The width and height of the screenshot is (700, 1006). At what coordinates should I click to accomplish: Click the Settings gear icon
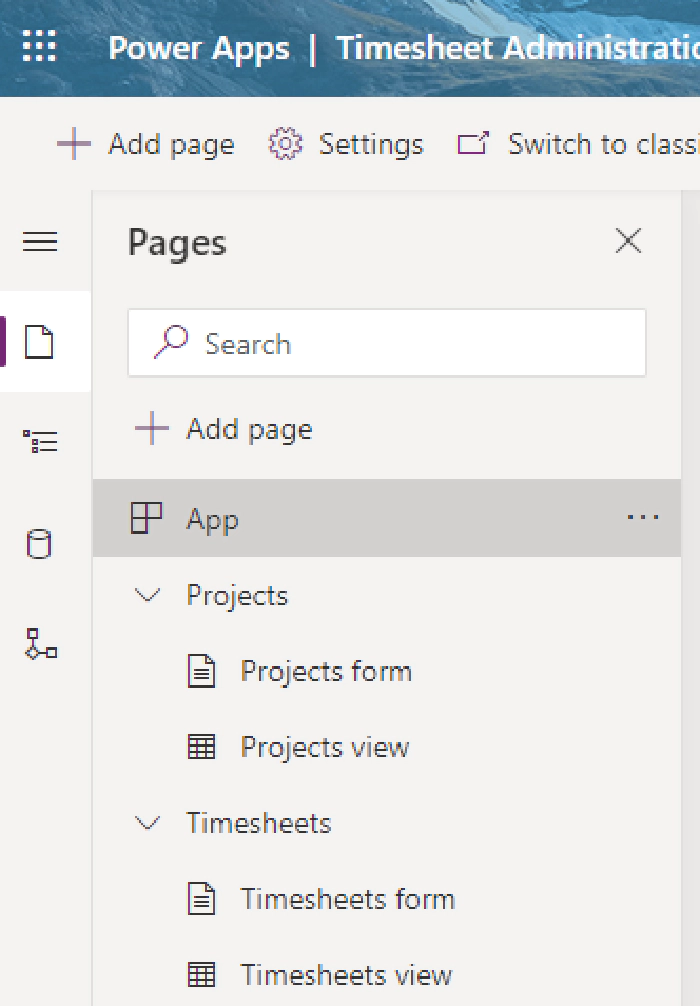click(x=285, y=144)
